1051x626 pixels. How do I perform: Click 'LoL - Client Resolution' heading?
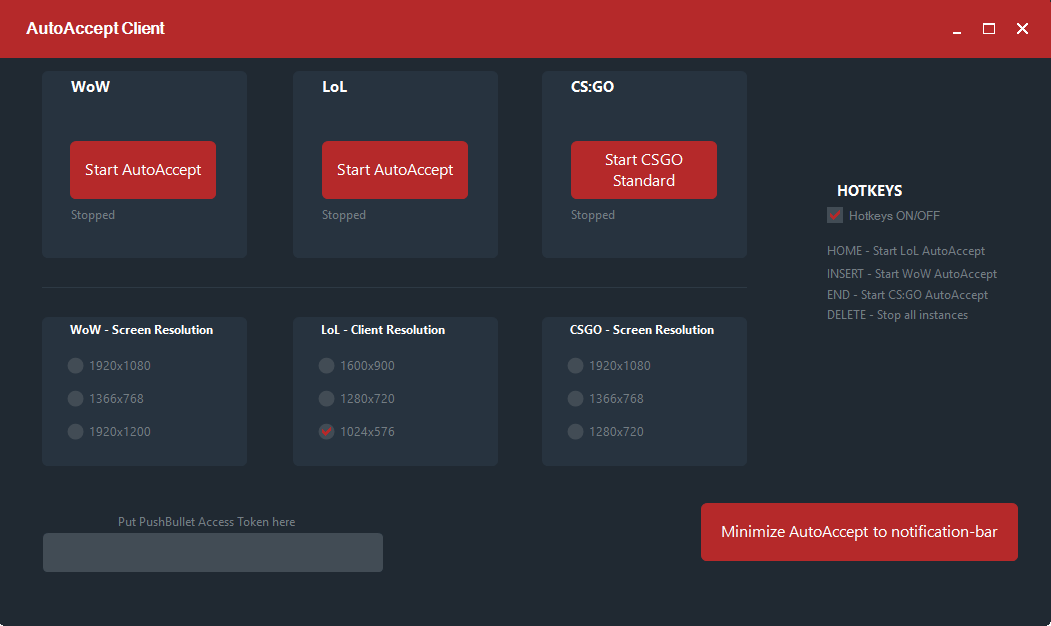383,330
